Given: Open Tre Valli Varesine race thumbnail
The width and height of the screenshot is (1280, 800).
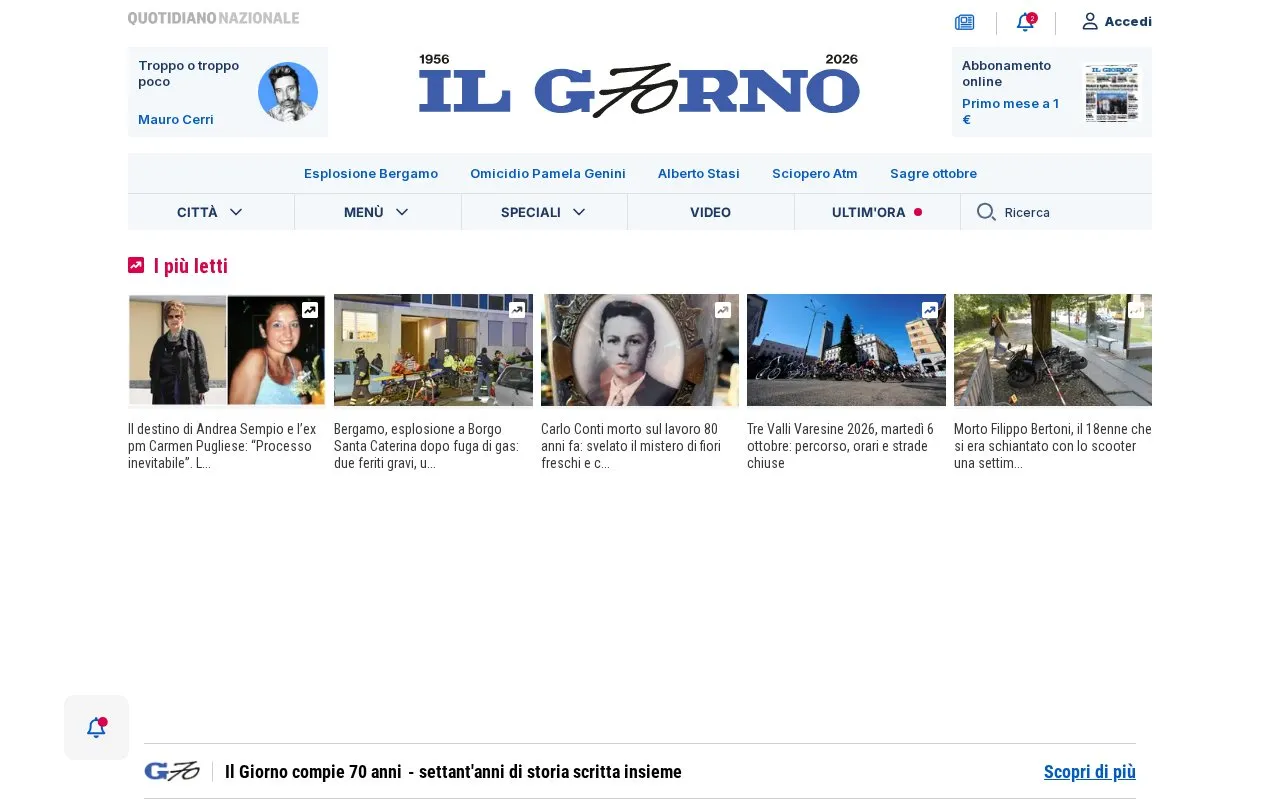Looking at the screenshot, I should (846, 350).
